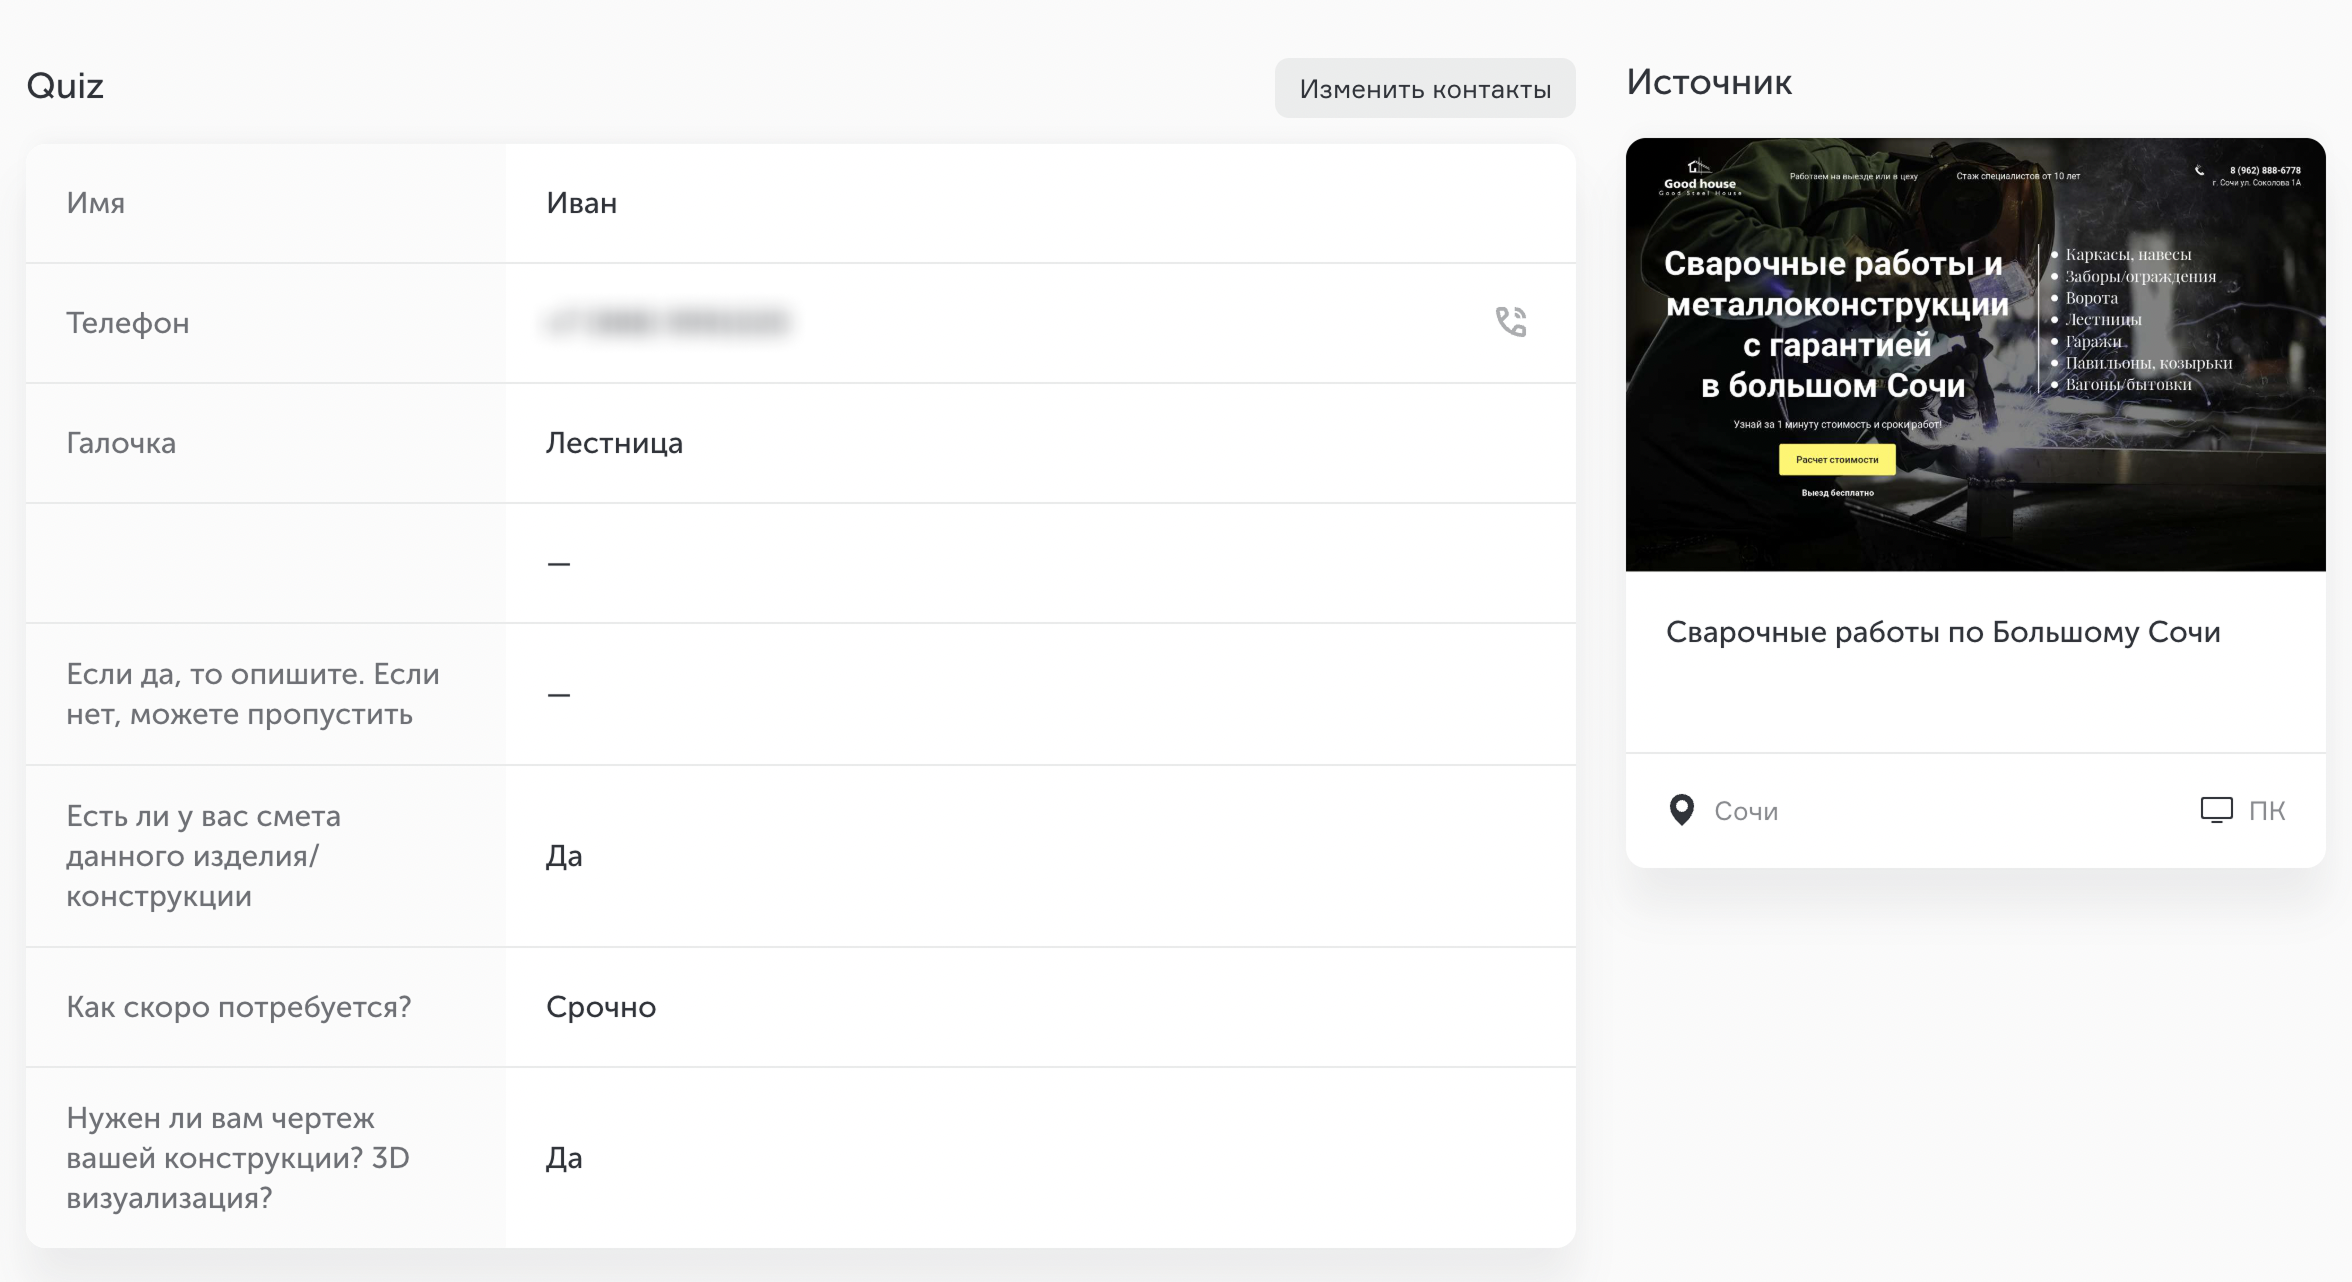Viewport: 2352px width, 1282px height.
Task: Click the Галочка field label
Action: tap(121, 443)
